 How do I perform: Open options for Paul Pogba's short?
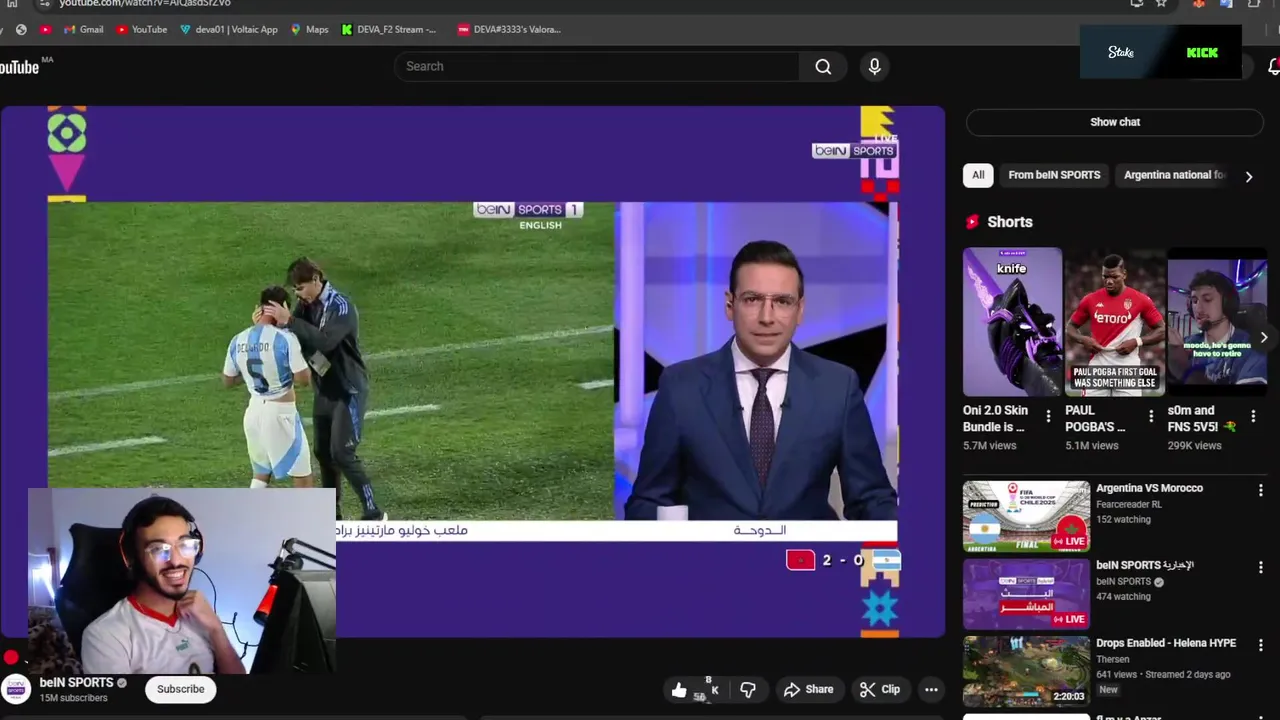(x=1151, y=416)
